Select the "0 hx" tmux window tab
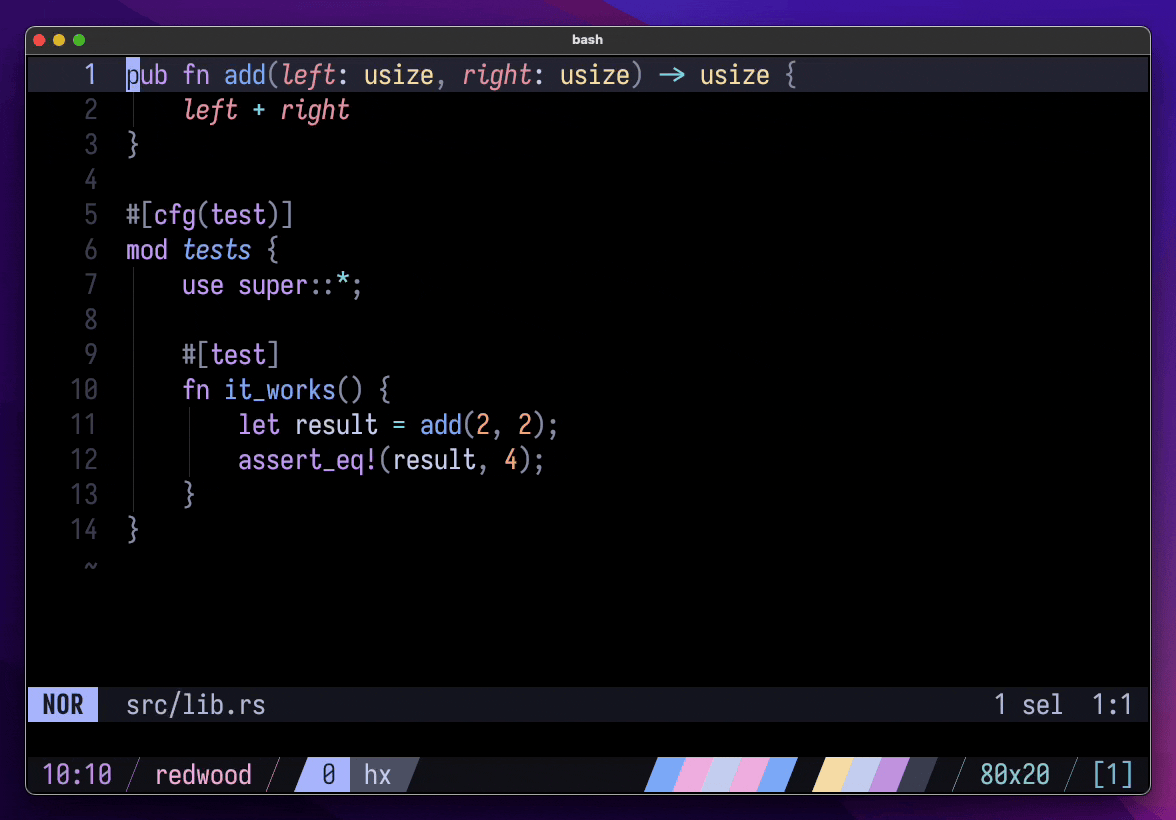Viewport: 1176px width, 820px height. [x=355, y=774]
